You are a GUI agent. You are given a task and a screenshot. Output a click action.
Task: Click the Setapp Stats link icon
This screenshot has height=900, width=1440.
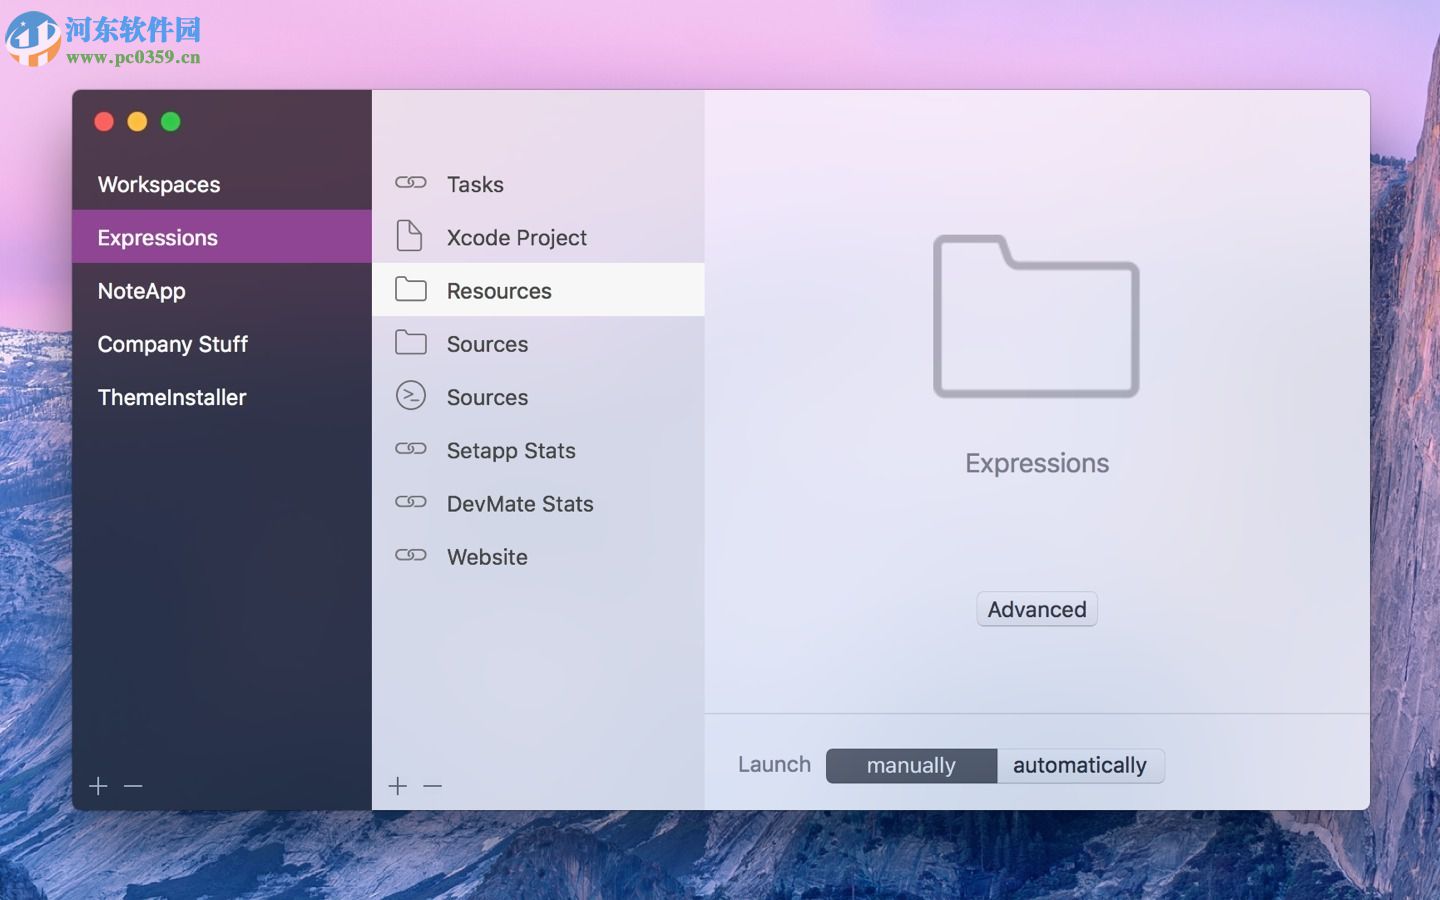point(411,449)
